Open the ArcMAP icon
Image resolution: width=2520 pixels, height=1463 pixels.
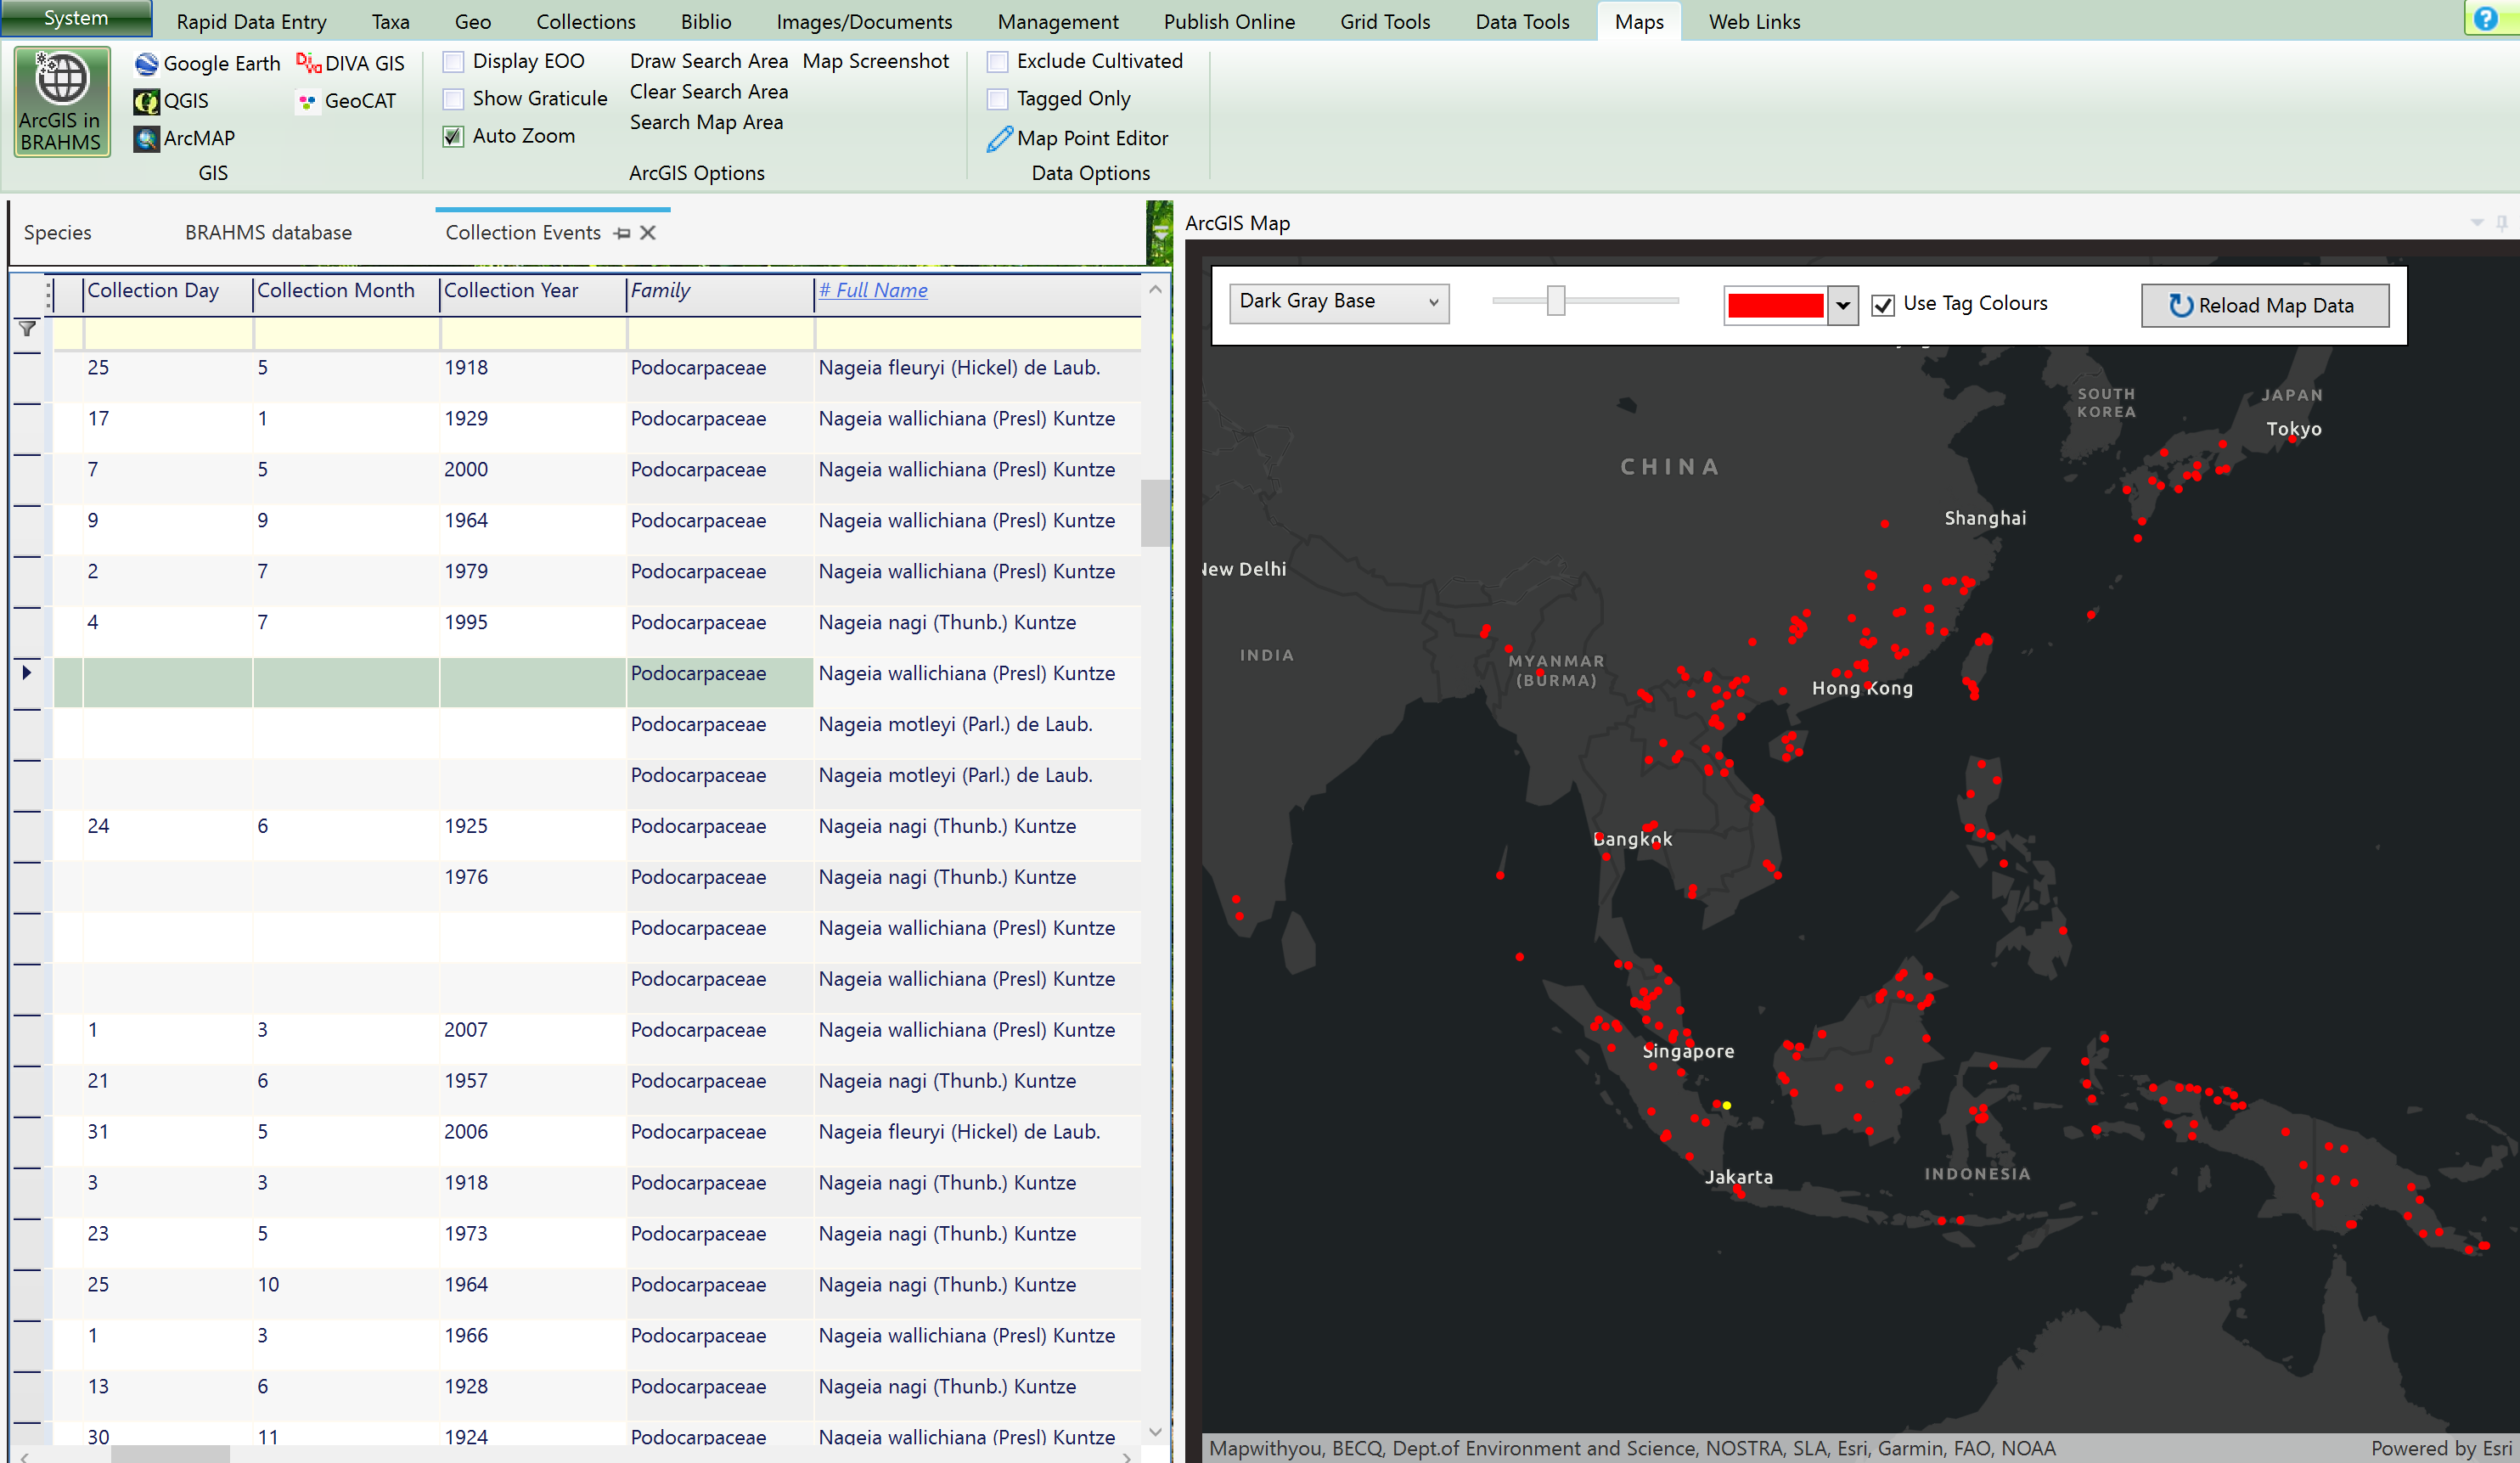147,138
